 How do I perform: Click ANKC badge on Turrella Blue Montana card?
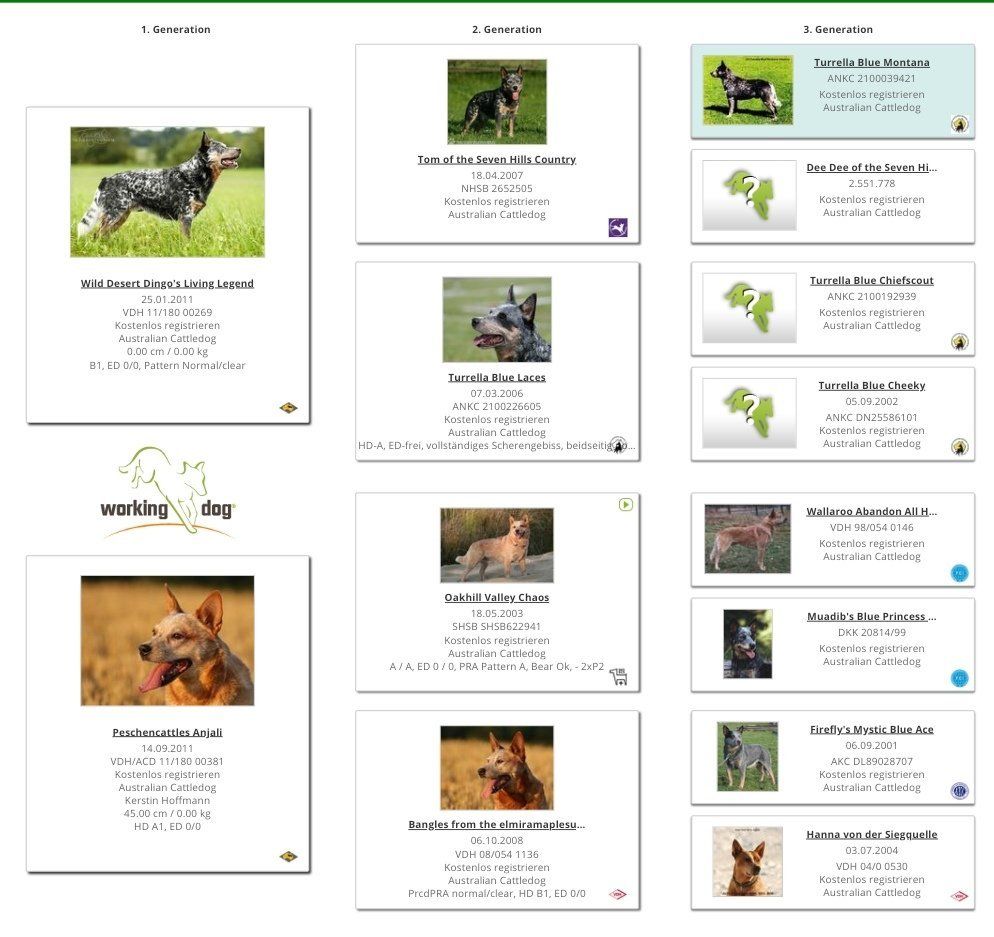coord(960,124)
